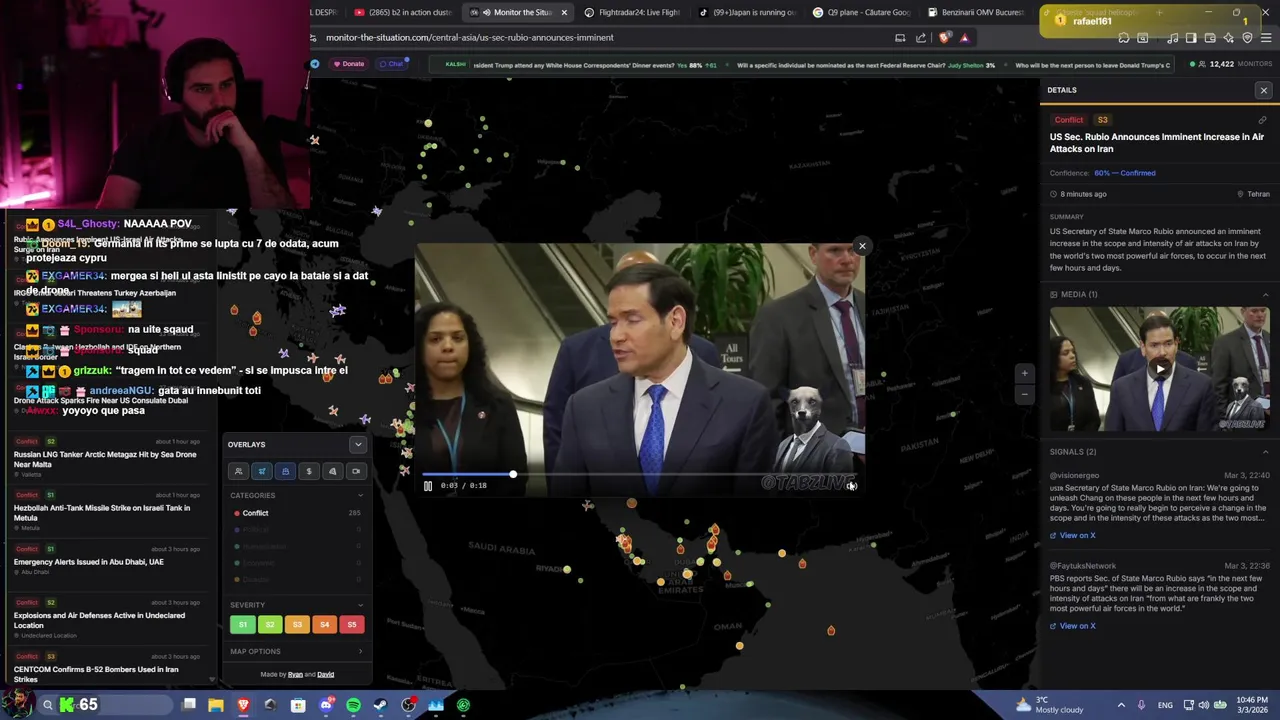Zoom out on the map

tap(1024, 395)
